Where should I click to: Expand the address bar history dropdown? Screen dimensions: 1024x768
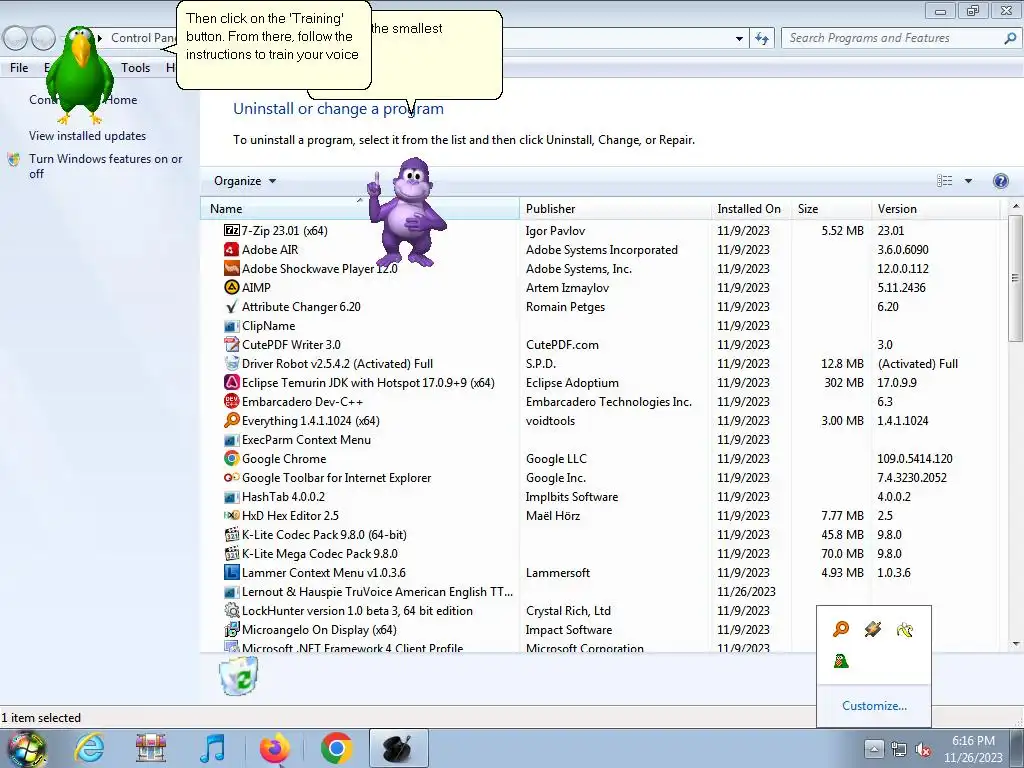pos(739,39)
